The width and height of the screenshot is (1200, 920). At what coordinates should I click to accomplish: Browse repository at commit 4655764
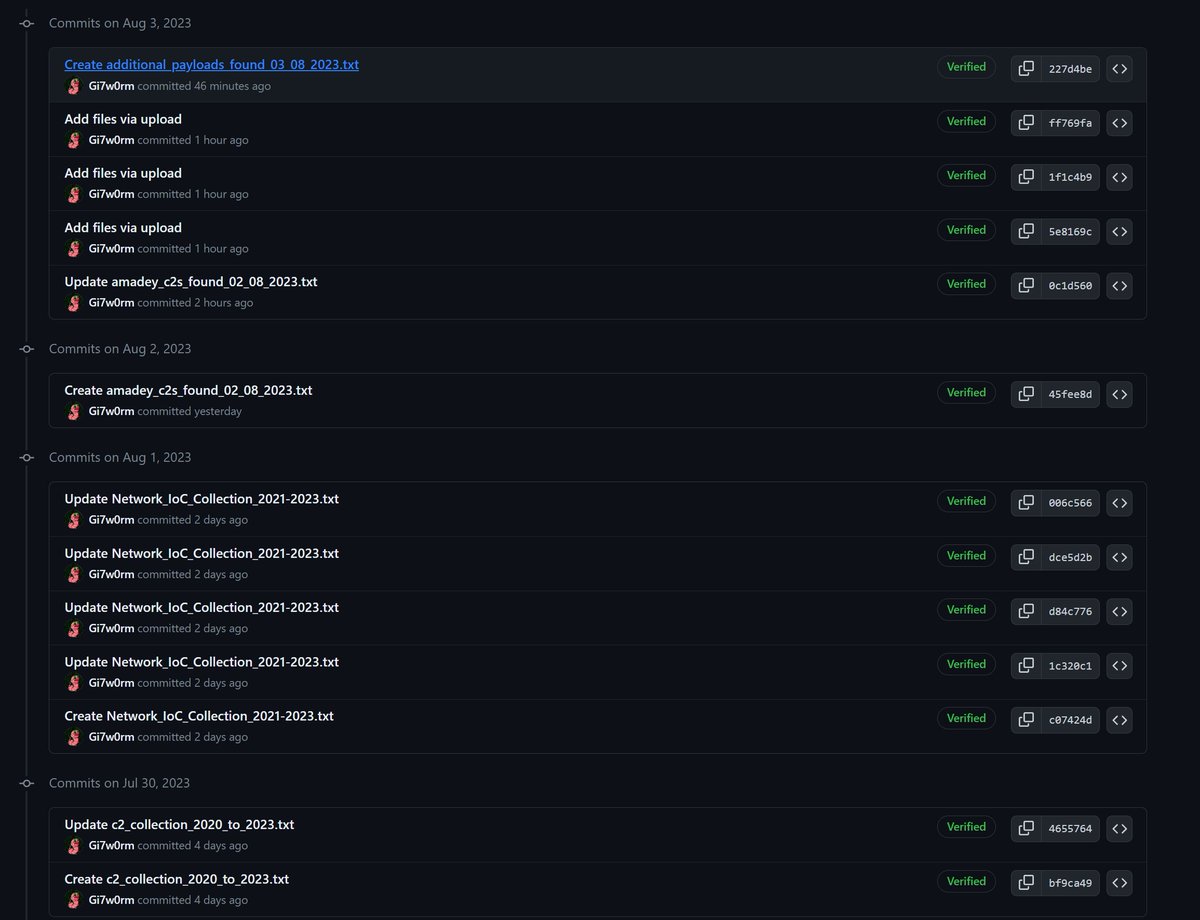1120,829
